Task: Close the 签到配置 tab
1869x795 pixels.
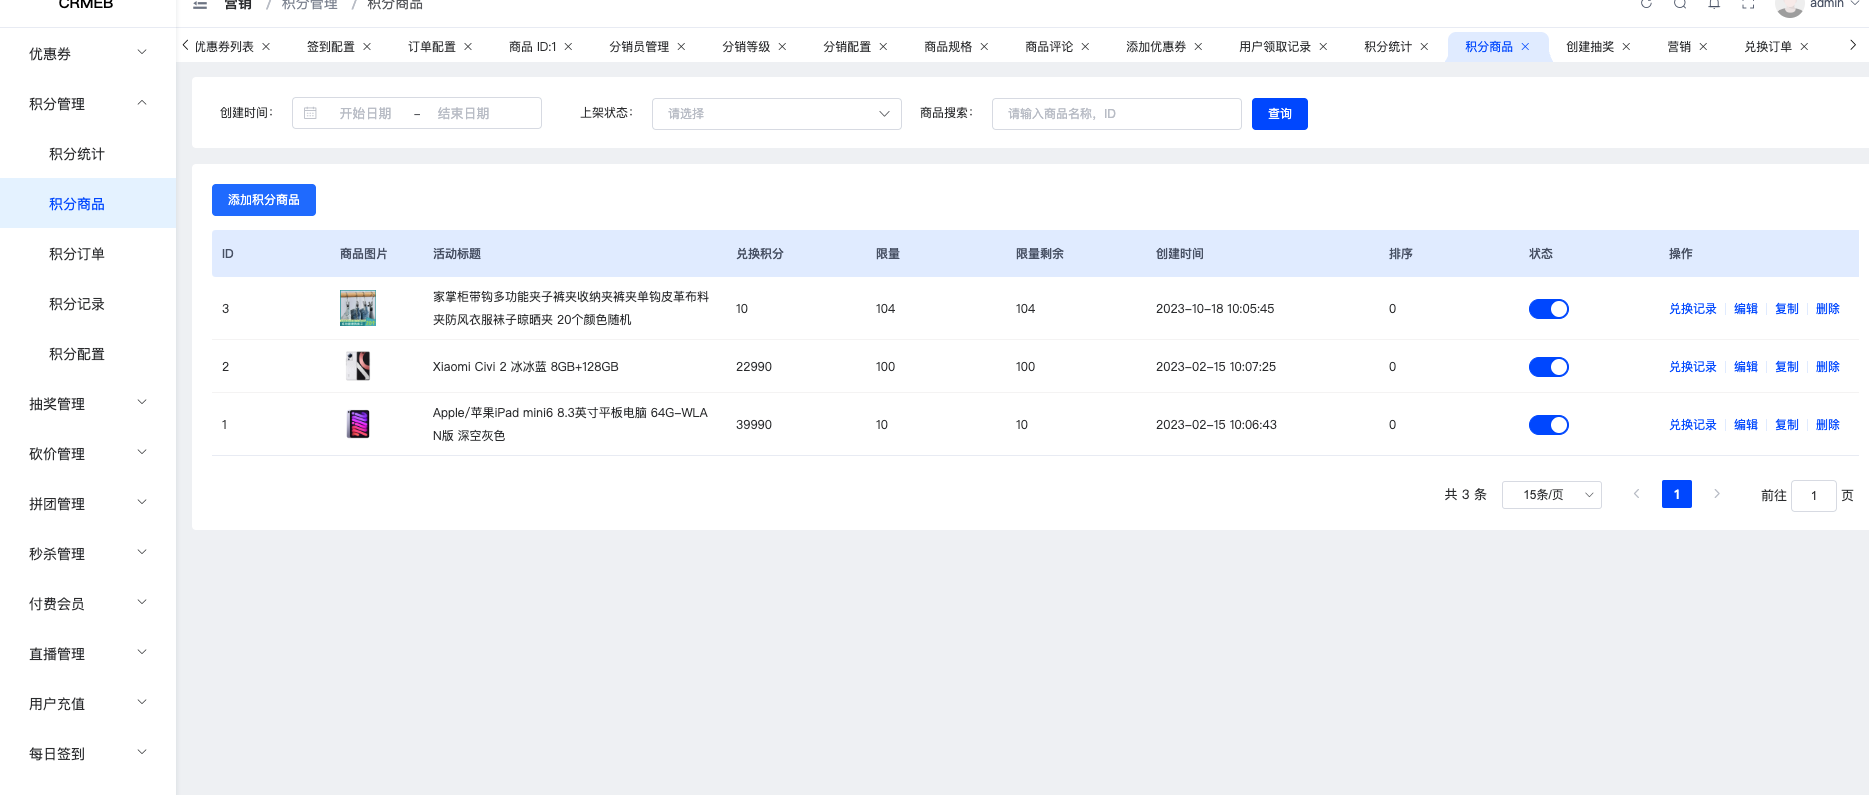Action: (x=367, y=47)
